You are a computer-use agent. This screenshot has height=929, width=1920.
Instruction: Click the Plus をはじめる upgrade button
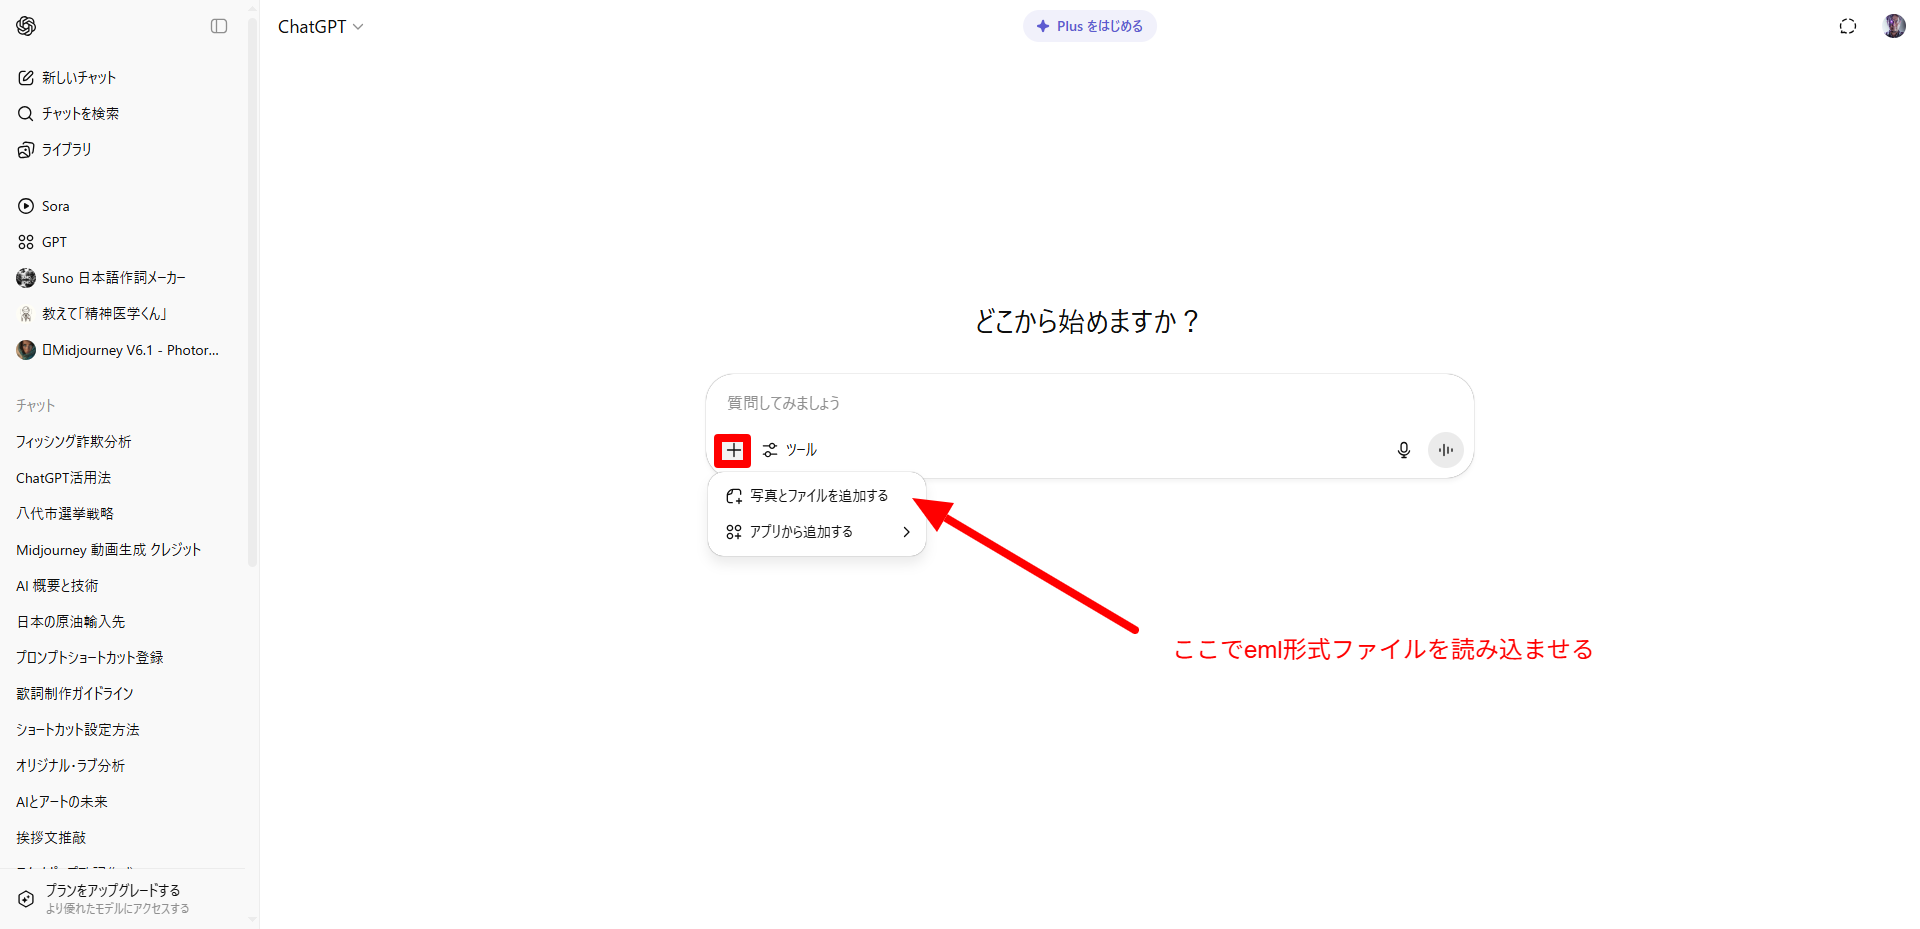[1089, 26]
